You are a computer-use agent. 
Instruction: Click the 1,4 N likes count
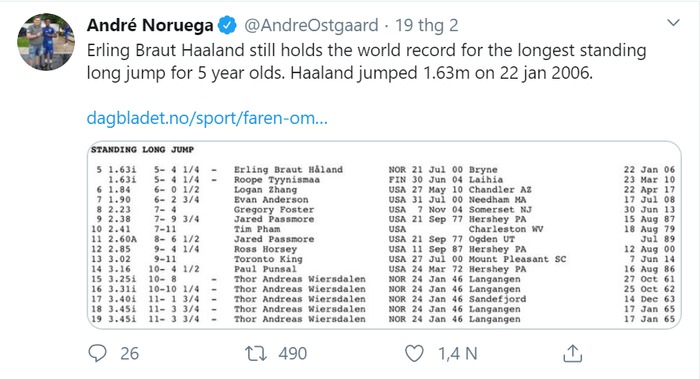(x=458, y=354)
